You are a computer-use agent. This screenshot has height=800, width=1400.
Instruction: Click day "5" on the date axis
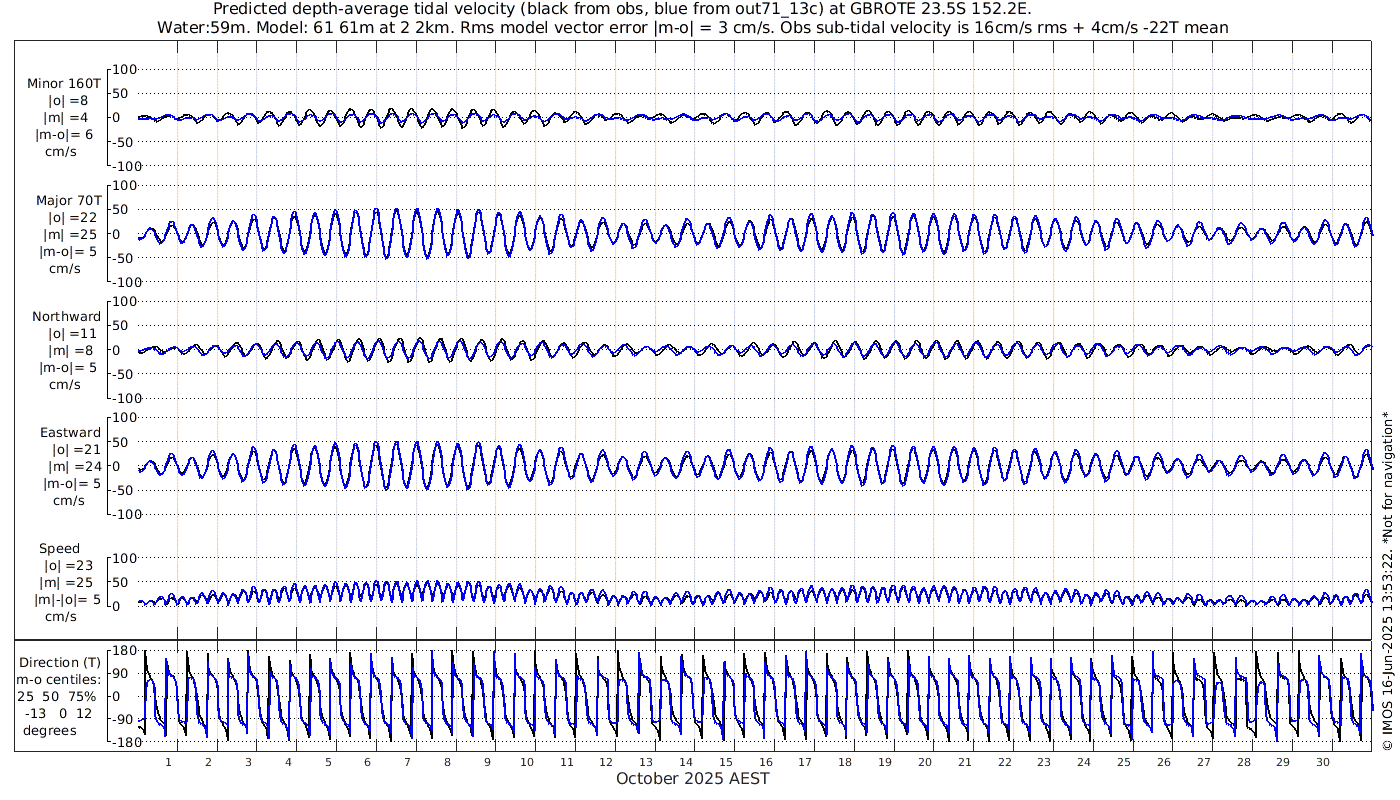coord(327,762)
